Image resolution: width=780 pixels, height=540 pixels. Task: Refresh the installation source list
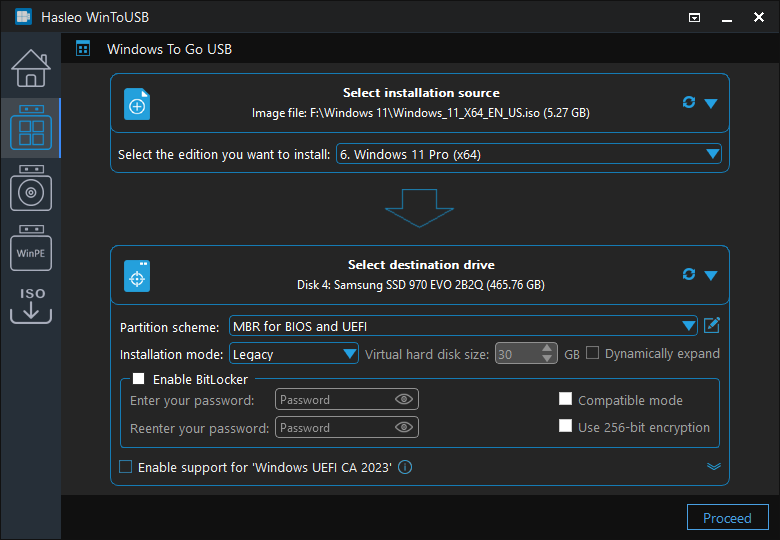click(688, 102)
